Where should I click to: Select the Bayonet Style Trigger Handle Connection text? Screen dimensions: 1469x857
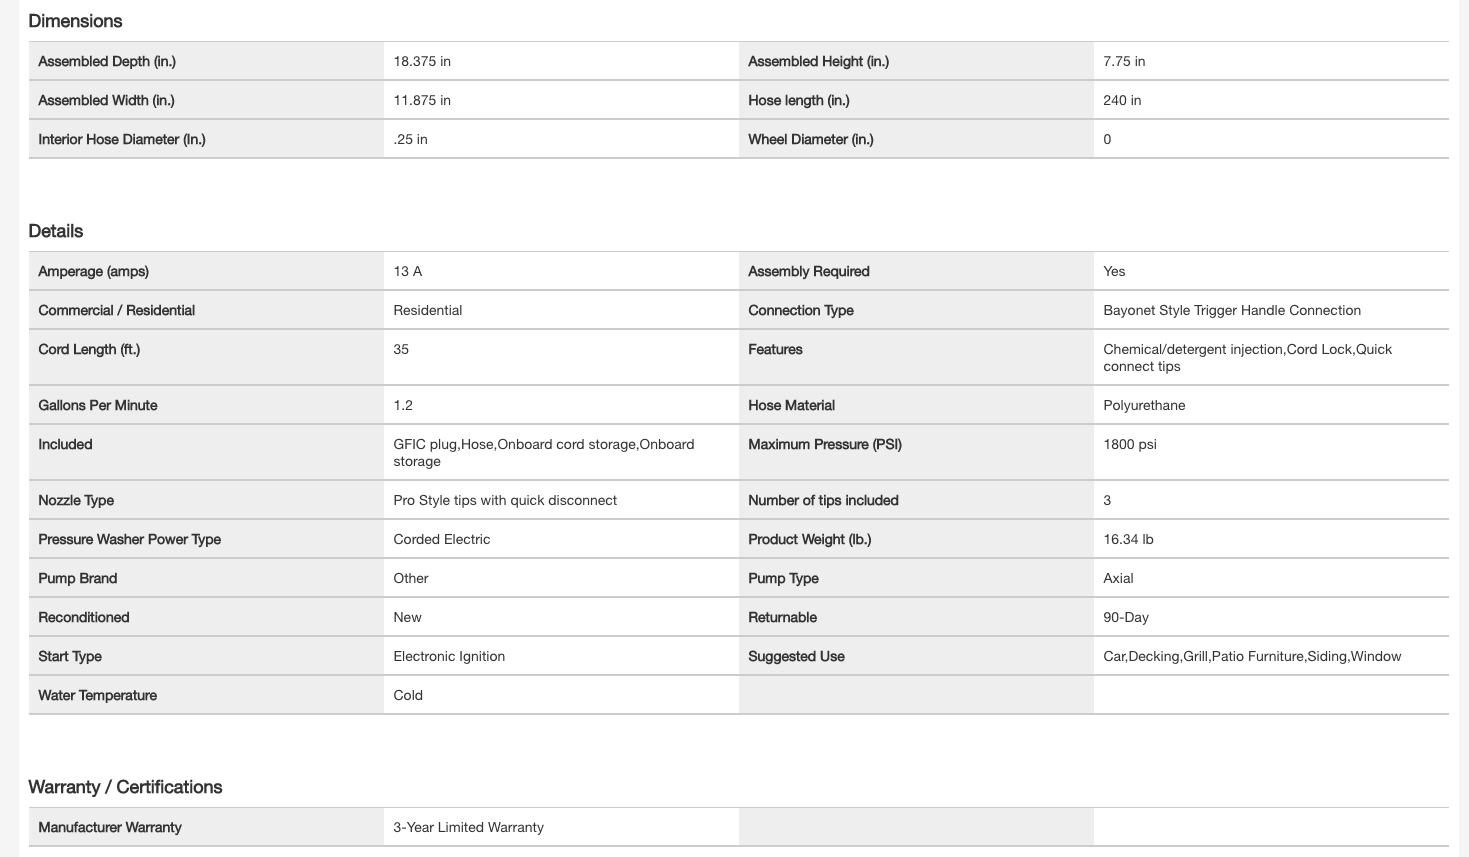(1232, 310)
